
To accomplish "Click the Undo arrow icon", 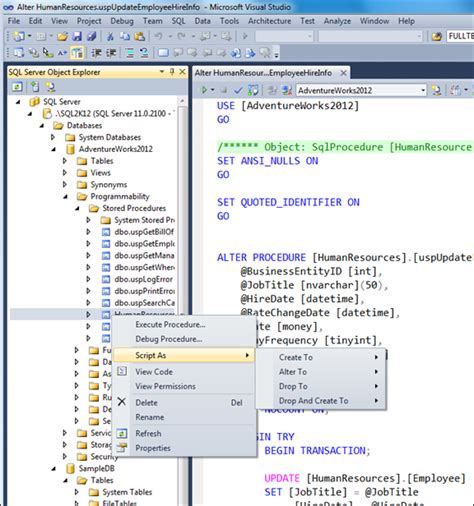I will (158, 36).
